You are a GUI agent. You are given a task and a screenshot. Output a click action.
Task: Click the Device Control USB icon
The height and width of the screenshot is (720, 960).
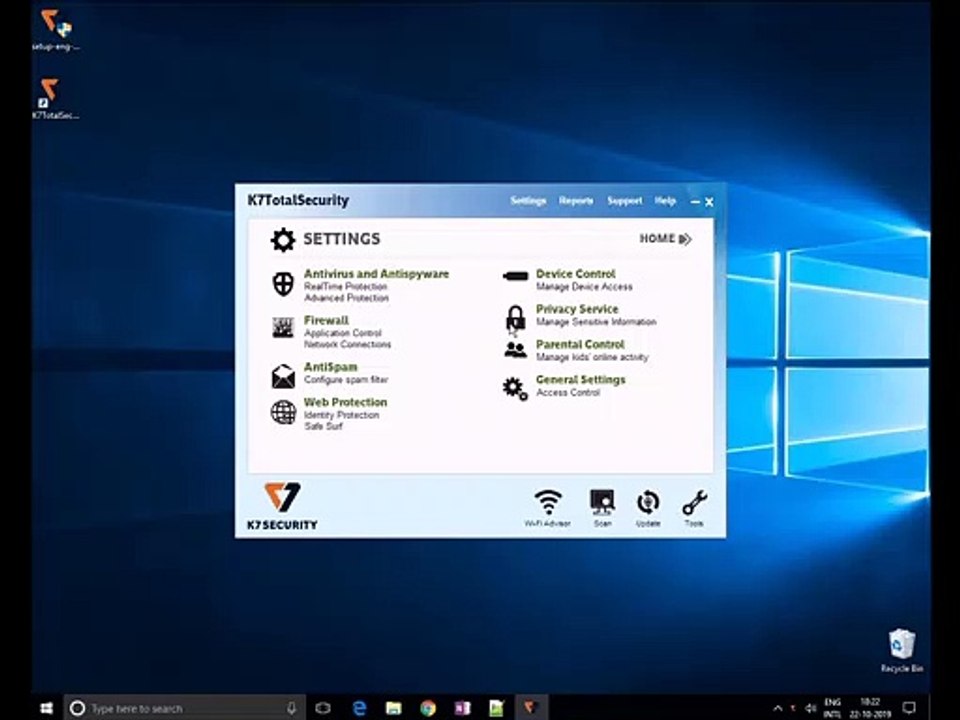point(515,276)
